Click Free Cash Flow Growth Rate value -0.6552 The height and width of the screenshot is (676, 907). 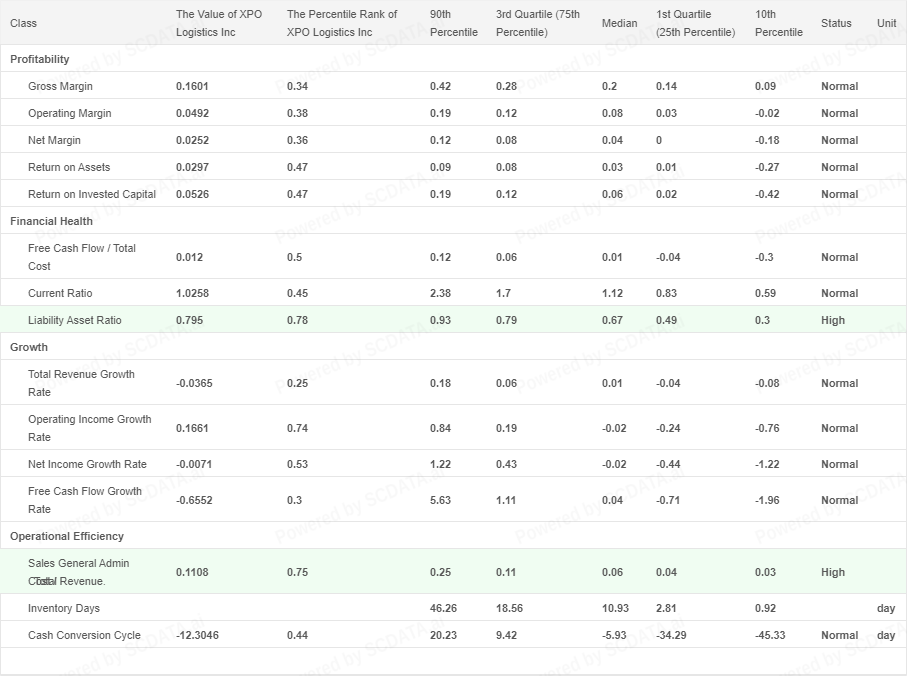[x=194, y=500]
